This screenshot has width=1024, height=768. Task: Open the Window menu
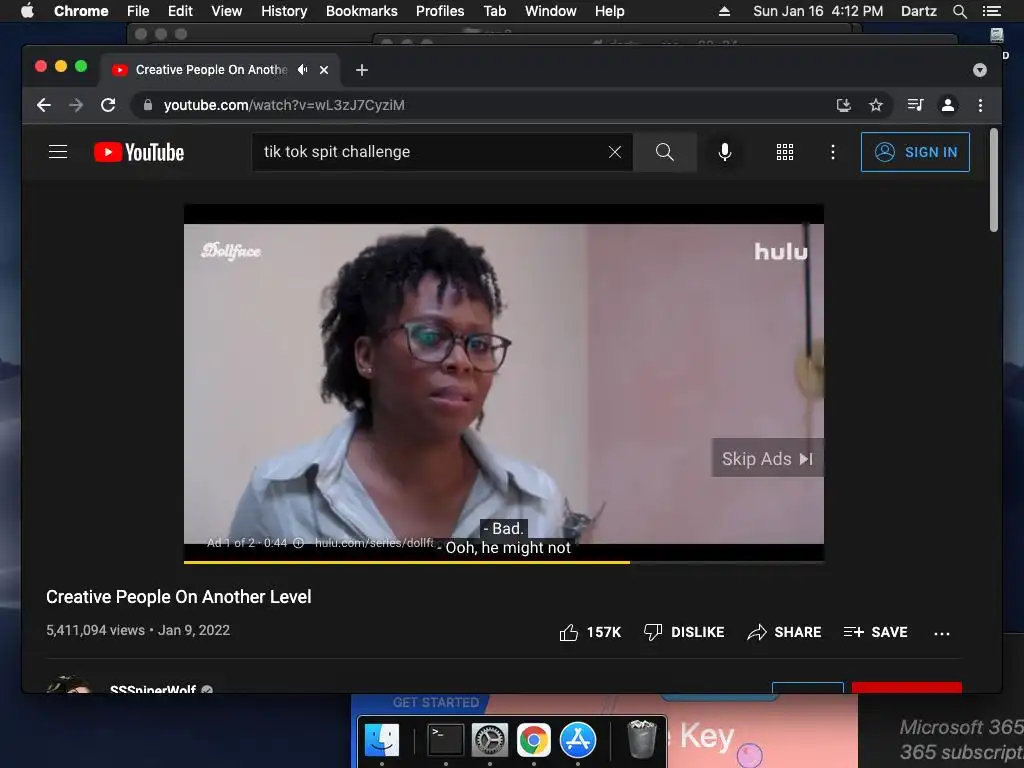[551, 11]
